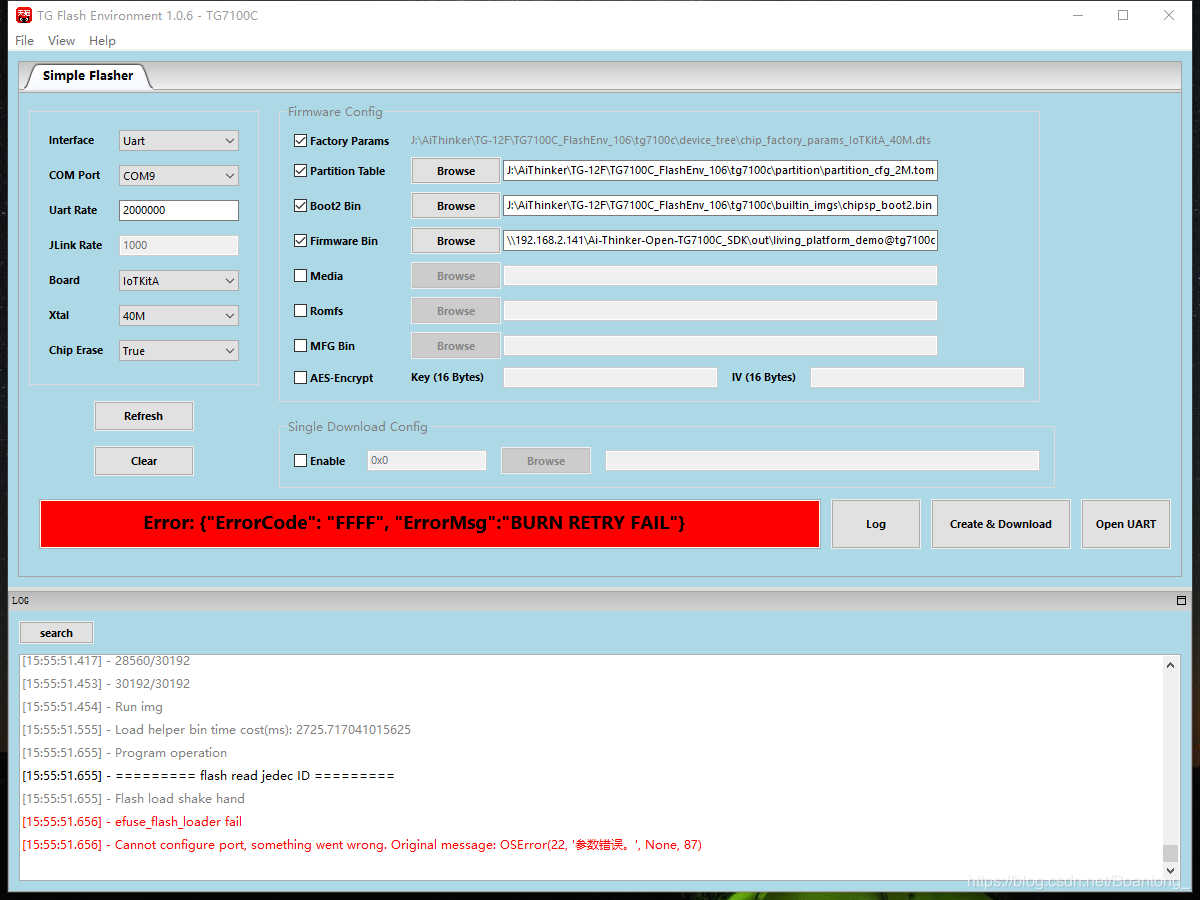Viewport: 1200px width, 900px height.
Task: Click the Open UART button
Action: click(1126, 524)
